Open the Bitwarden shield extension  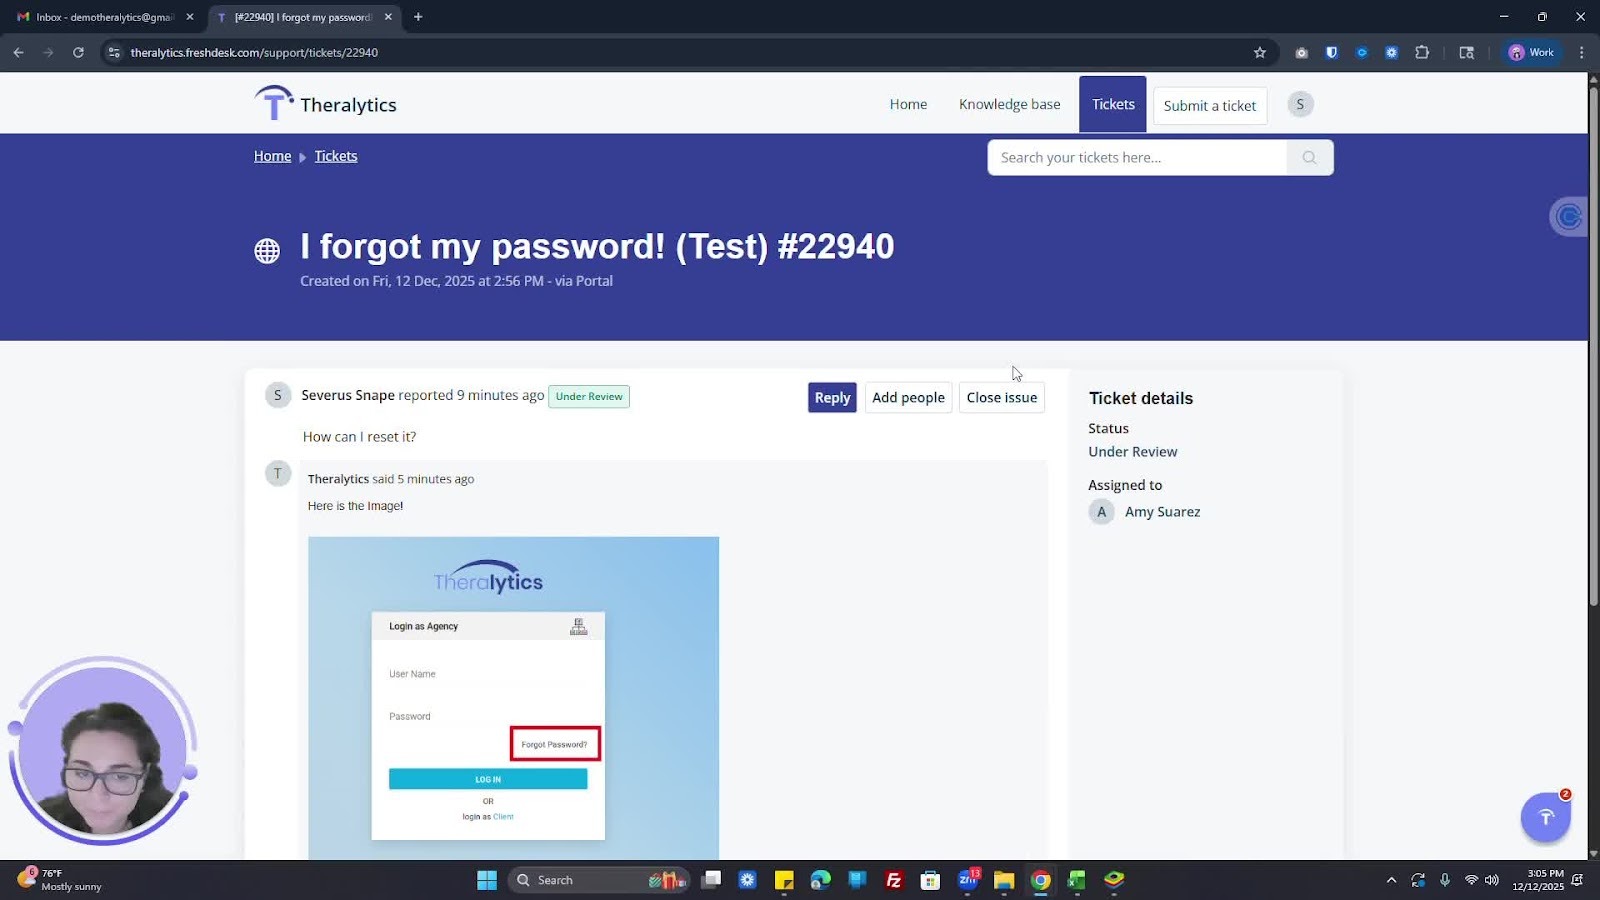pos(1331,52)
